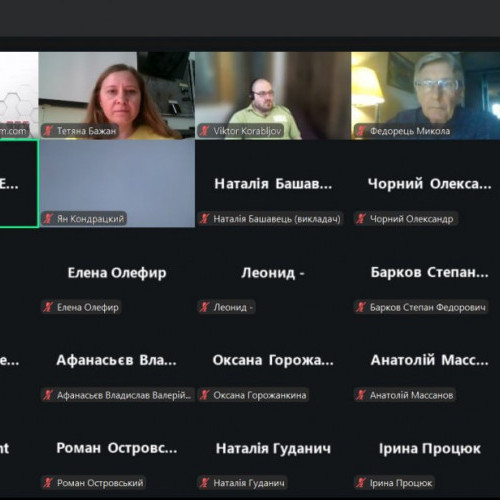The height and width of the screenshot is (500, 500).
Task: Click the Анатолій Массанов name label
Action: coord(411,395)
